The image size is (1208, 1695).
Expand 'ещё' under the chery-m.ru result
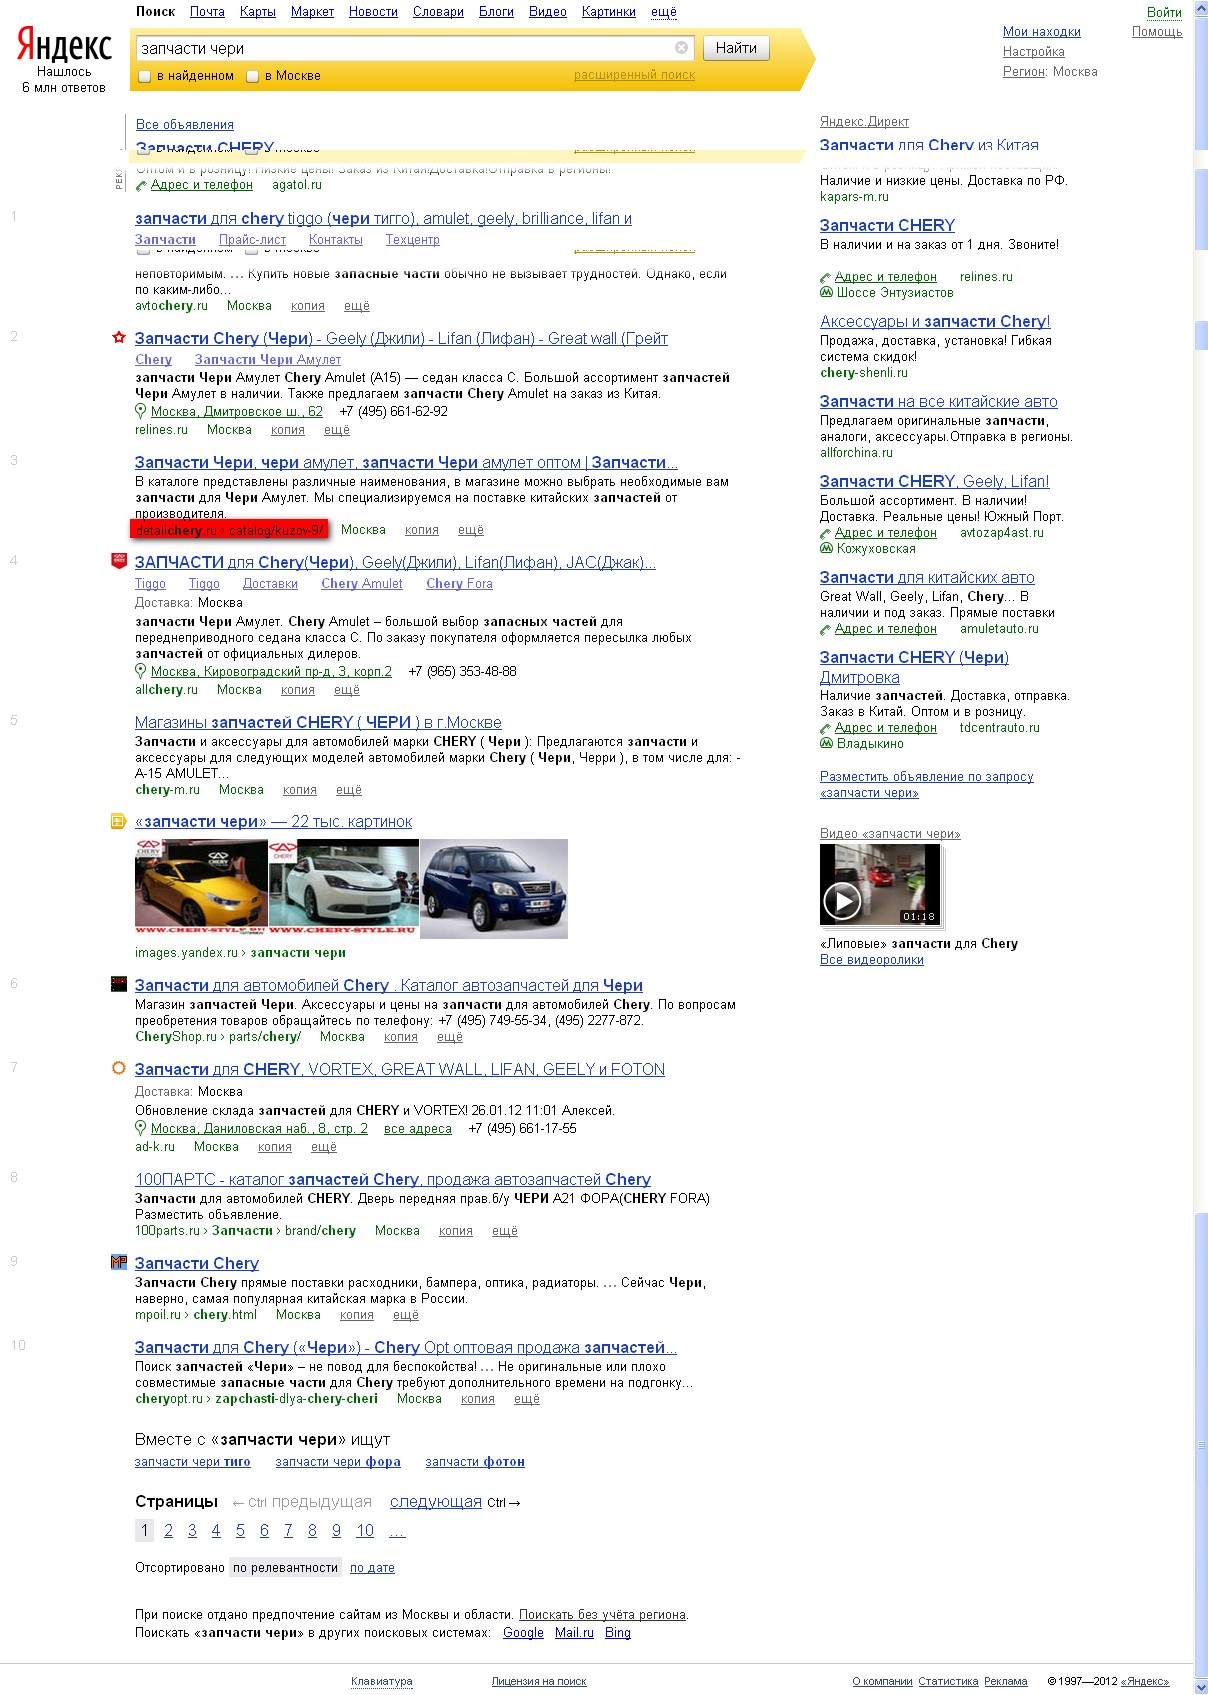tap(349, 790)
